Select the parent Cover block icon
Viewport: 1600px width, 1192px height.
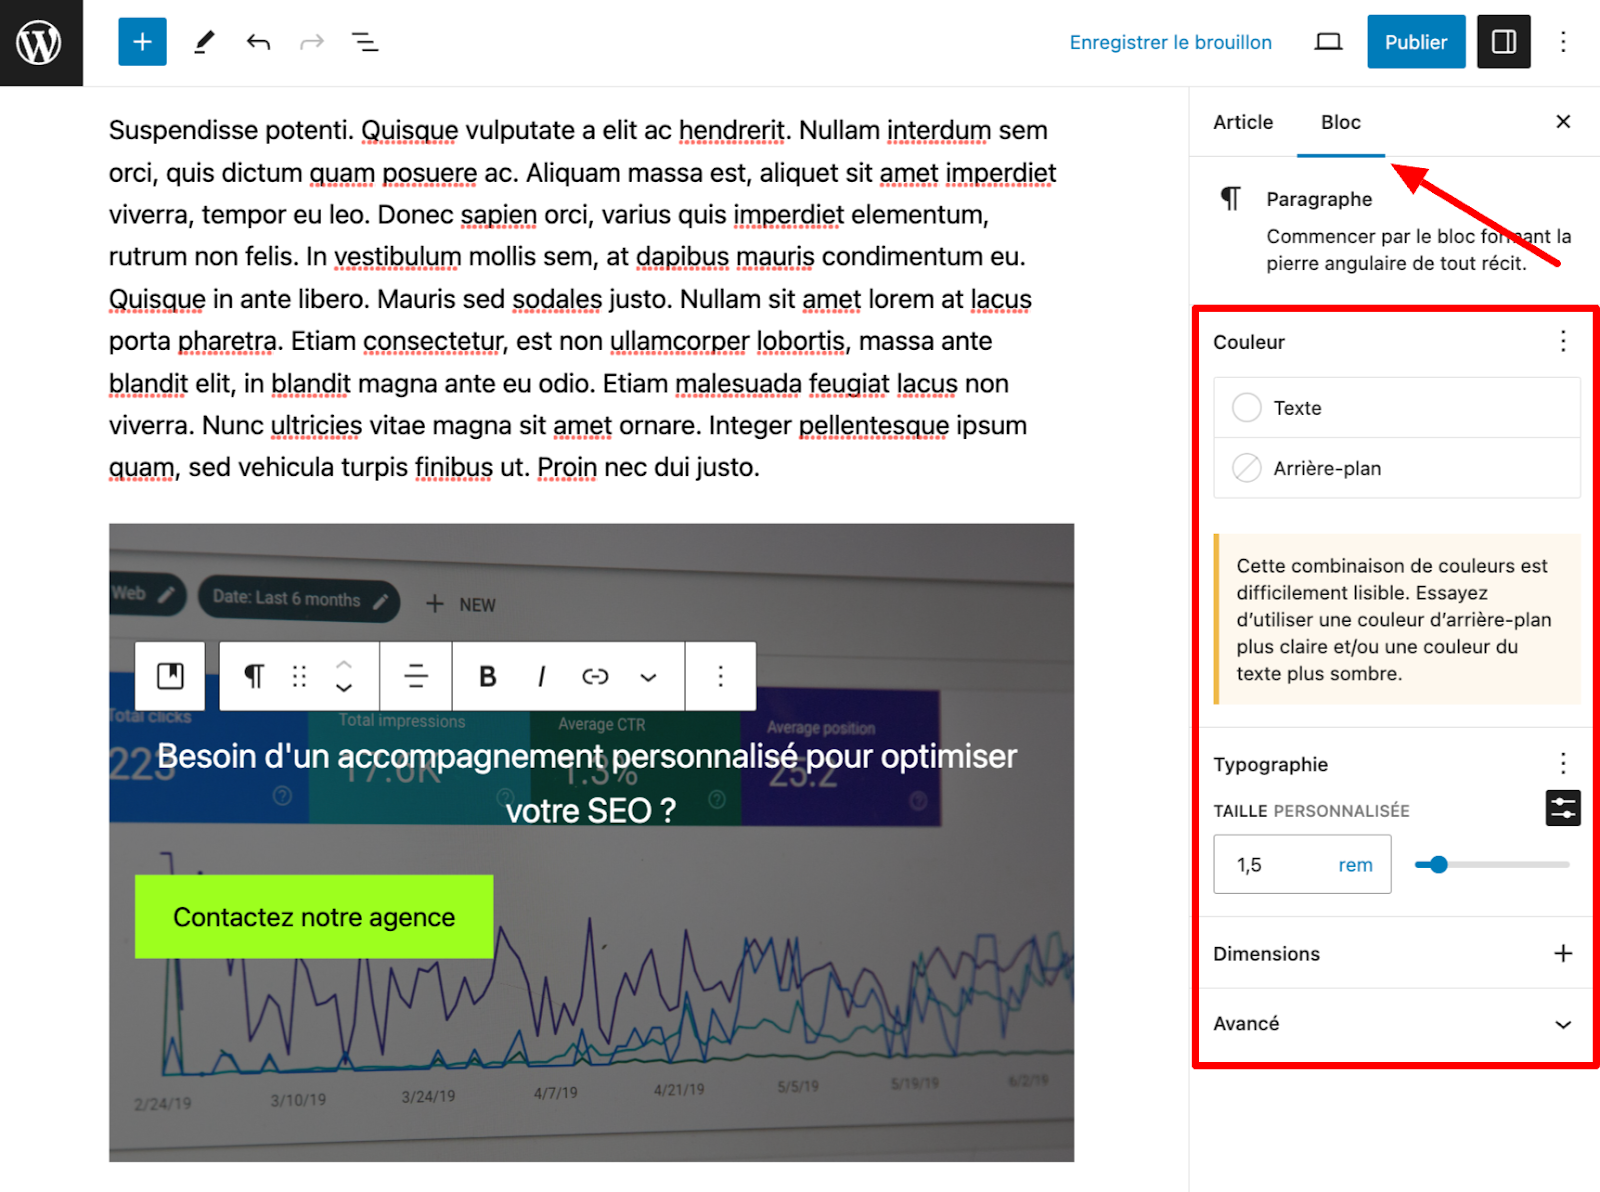click(171, 677)
